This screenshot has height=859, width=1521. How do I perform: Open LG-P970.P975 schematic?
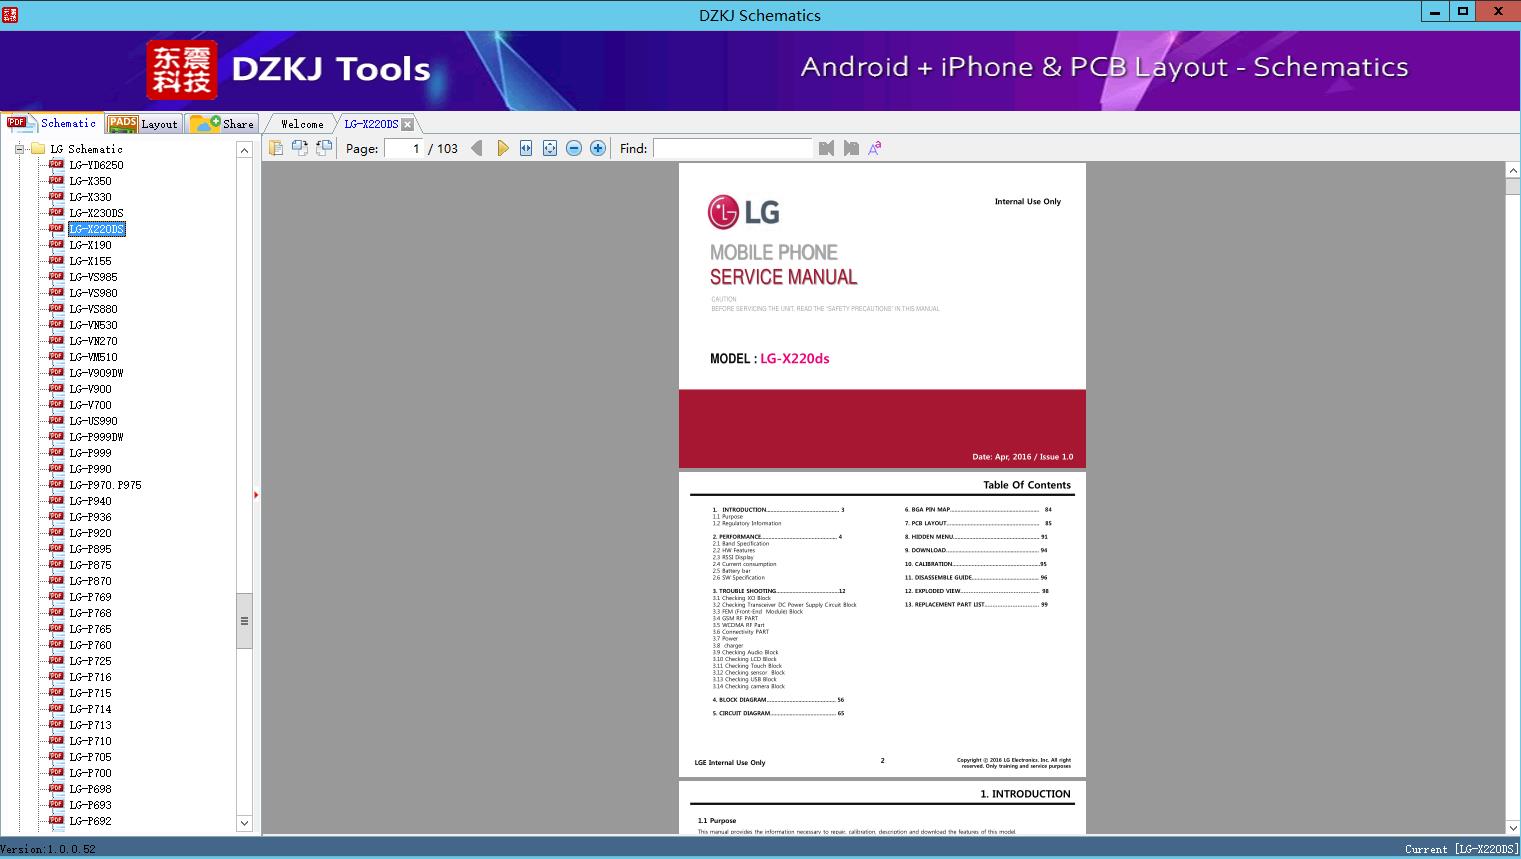pos(105,485)
